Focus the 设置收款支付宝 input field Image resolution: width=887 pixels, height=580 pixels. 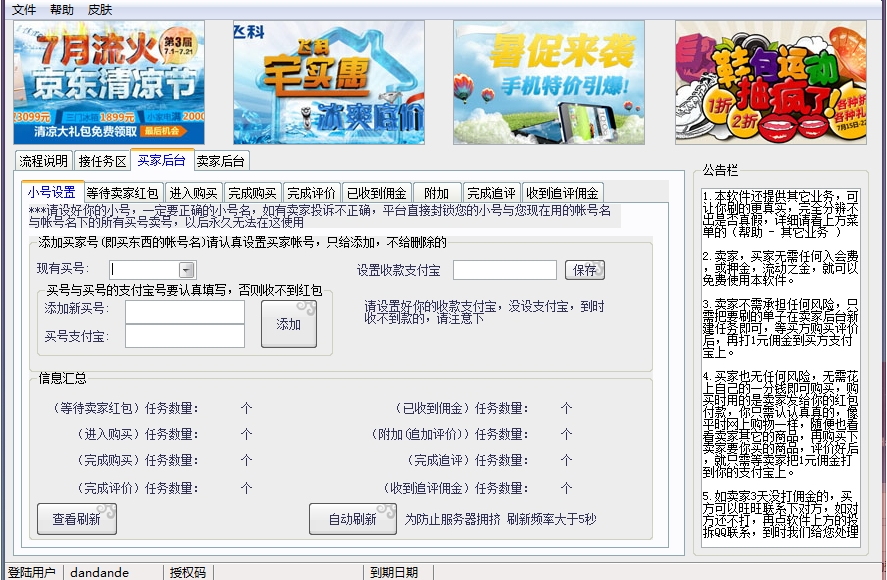pos(505,270)
